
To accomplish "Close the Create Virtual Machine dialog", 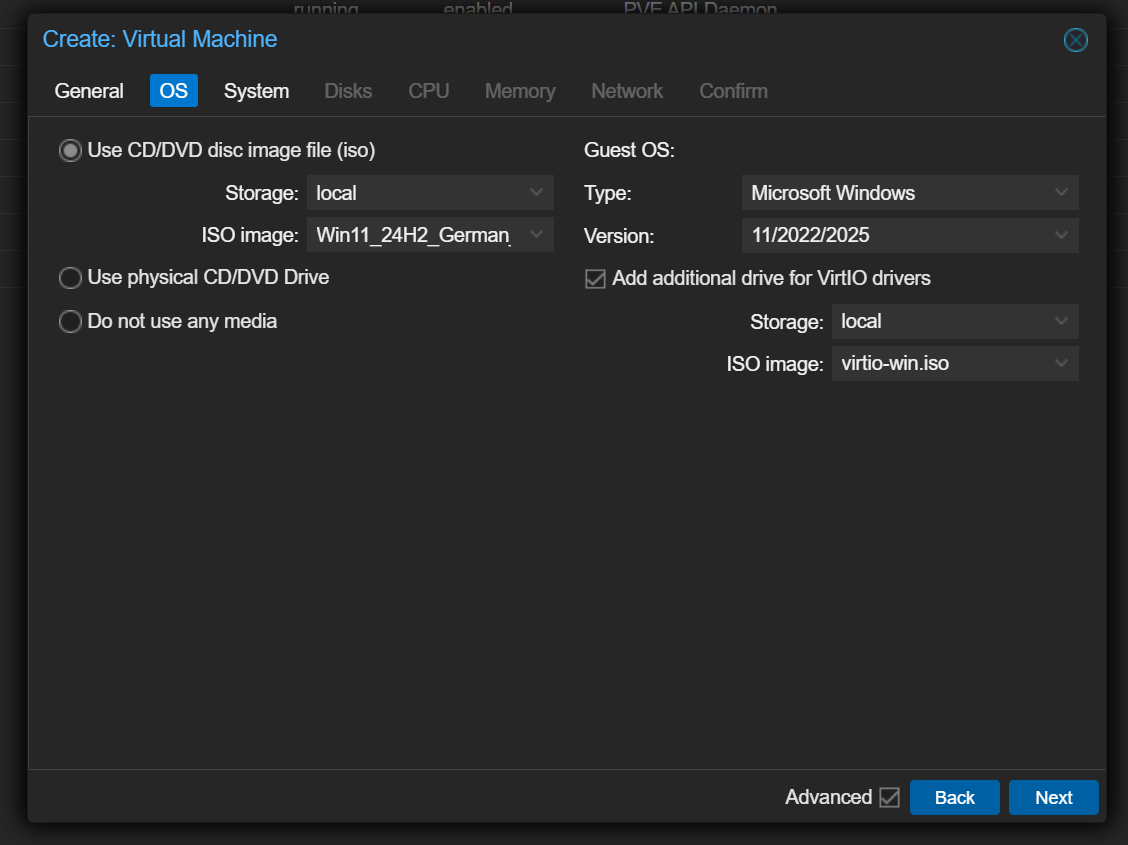I will 1075,40.
